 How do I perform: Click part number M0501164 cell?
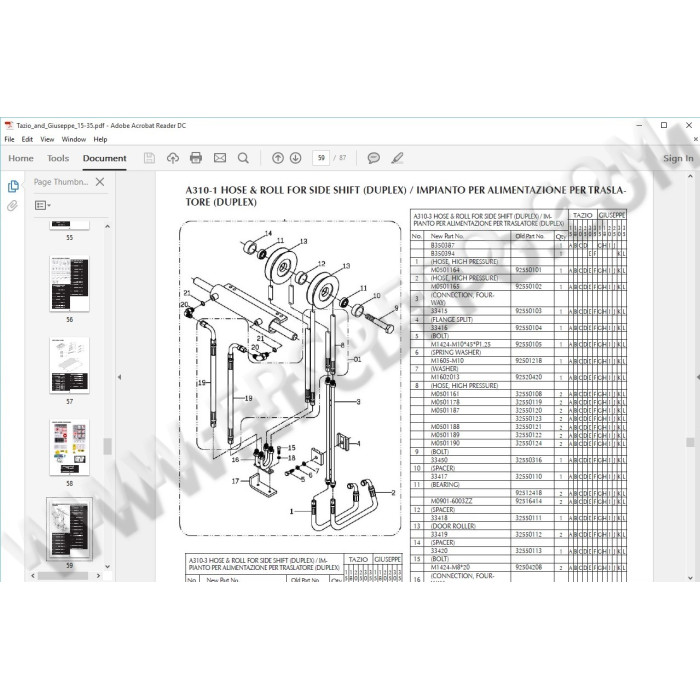coord(445,270)
